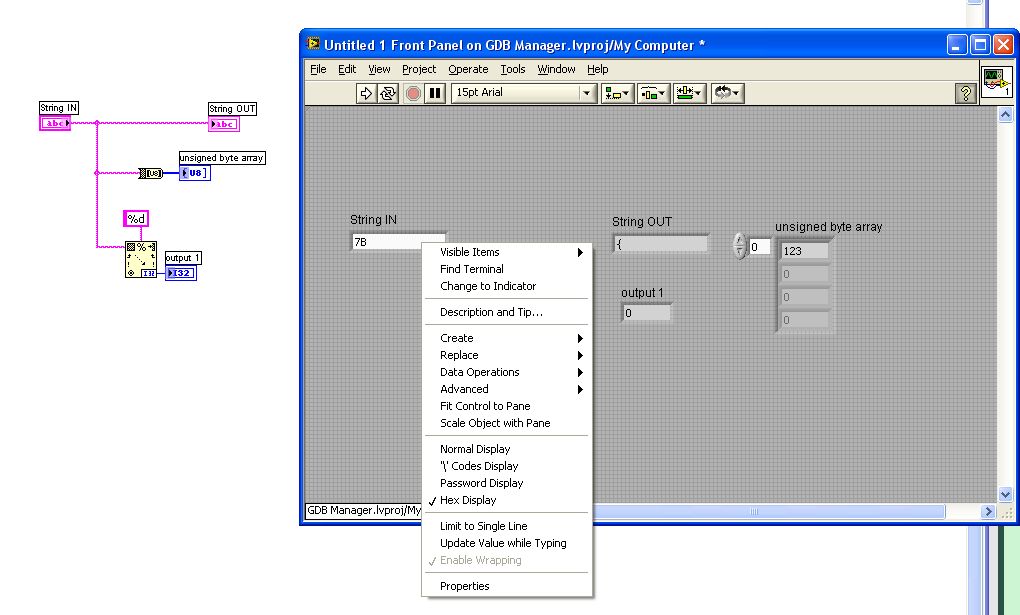
Task: Select Normal Display mode
Action: coord(507,449)
